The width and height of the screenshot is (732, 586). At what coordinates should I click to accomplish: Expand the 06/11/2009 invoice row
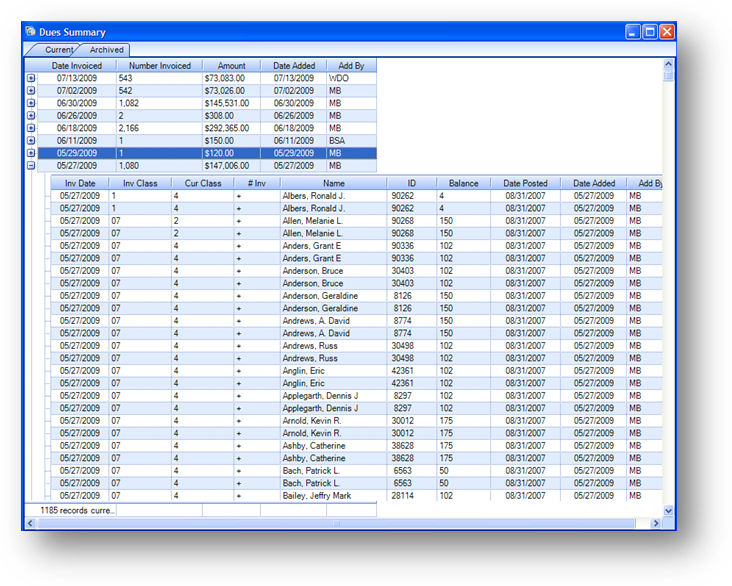tap(30, 141)
